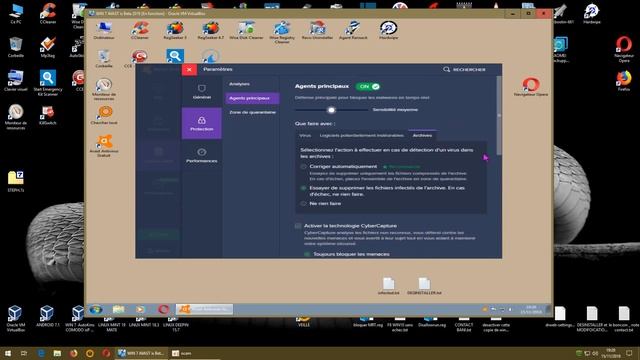Image resolution: width=640 pixels, height=360 pixels.
Task: Open Wise Disk Cleaner in the VM
Action: coord(247,31)
